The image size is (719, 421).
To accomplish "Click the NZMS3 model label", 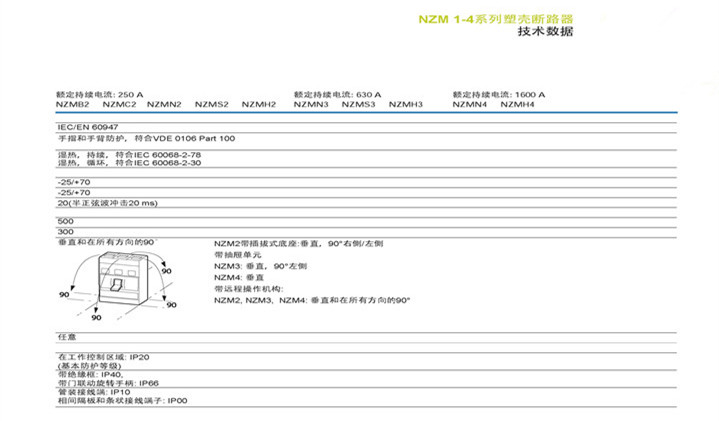I will pos(358,104).
